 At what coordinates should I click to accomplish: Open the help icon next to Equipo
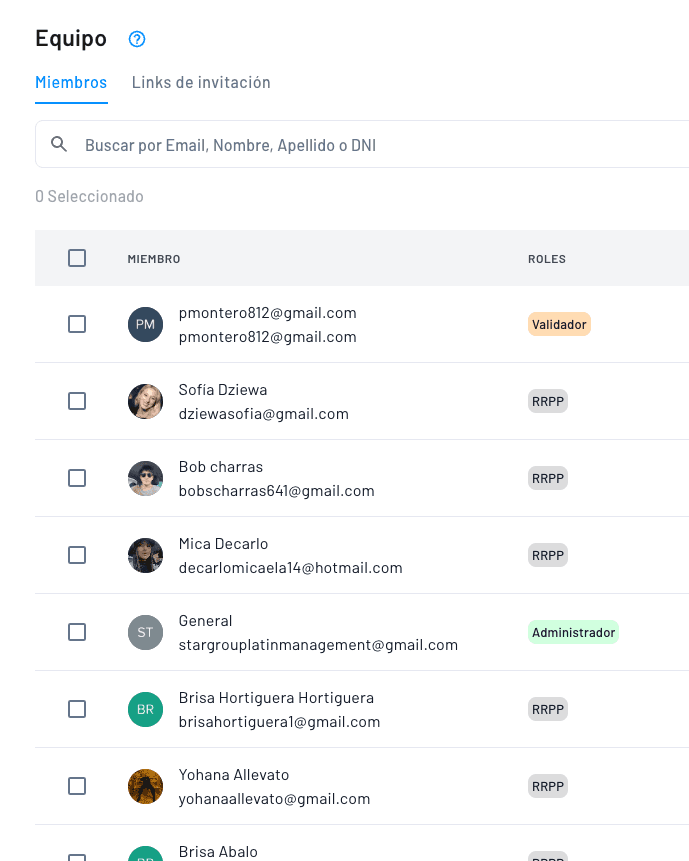coord(137,39)
